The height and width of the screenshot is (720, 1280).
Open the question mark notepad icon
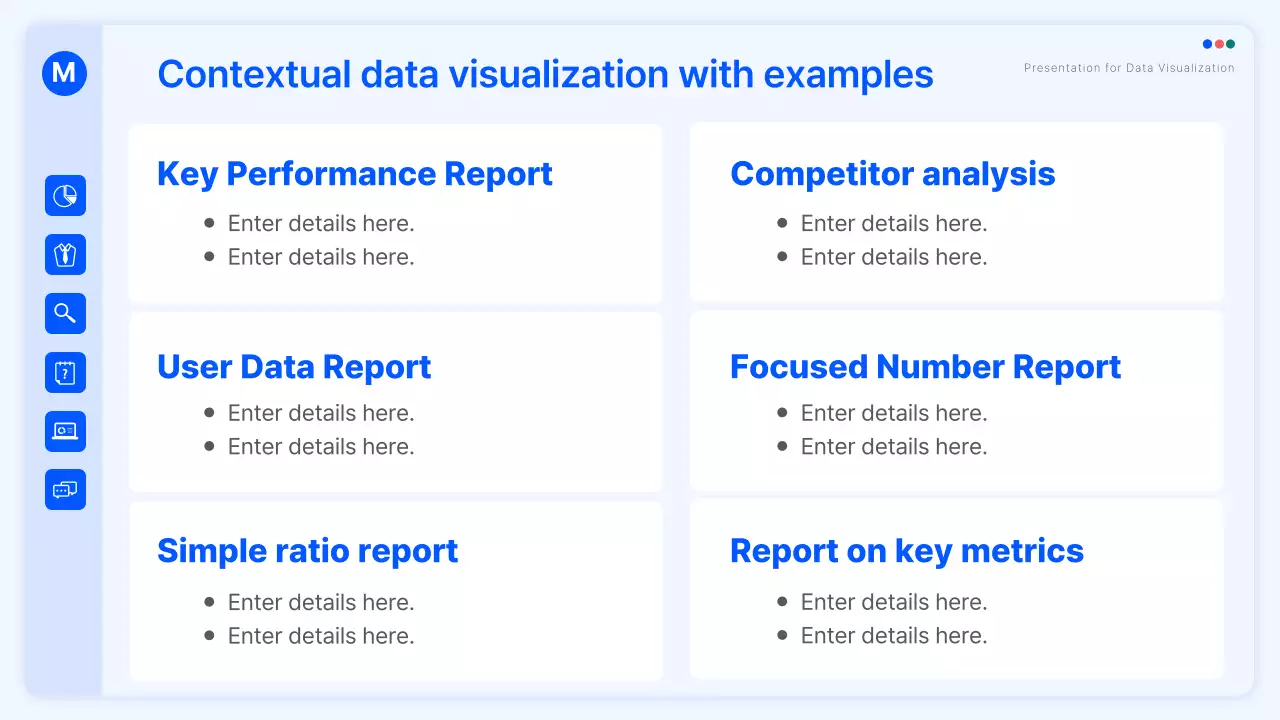point(65,372)
